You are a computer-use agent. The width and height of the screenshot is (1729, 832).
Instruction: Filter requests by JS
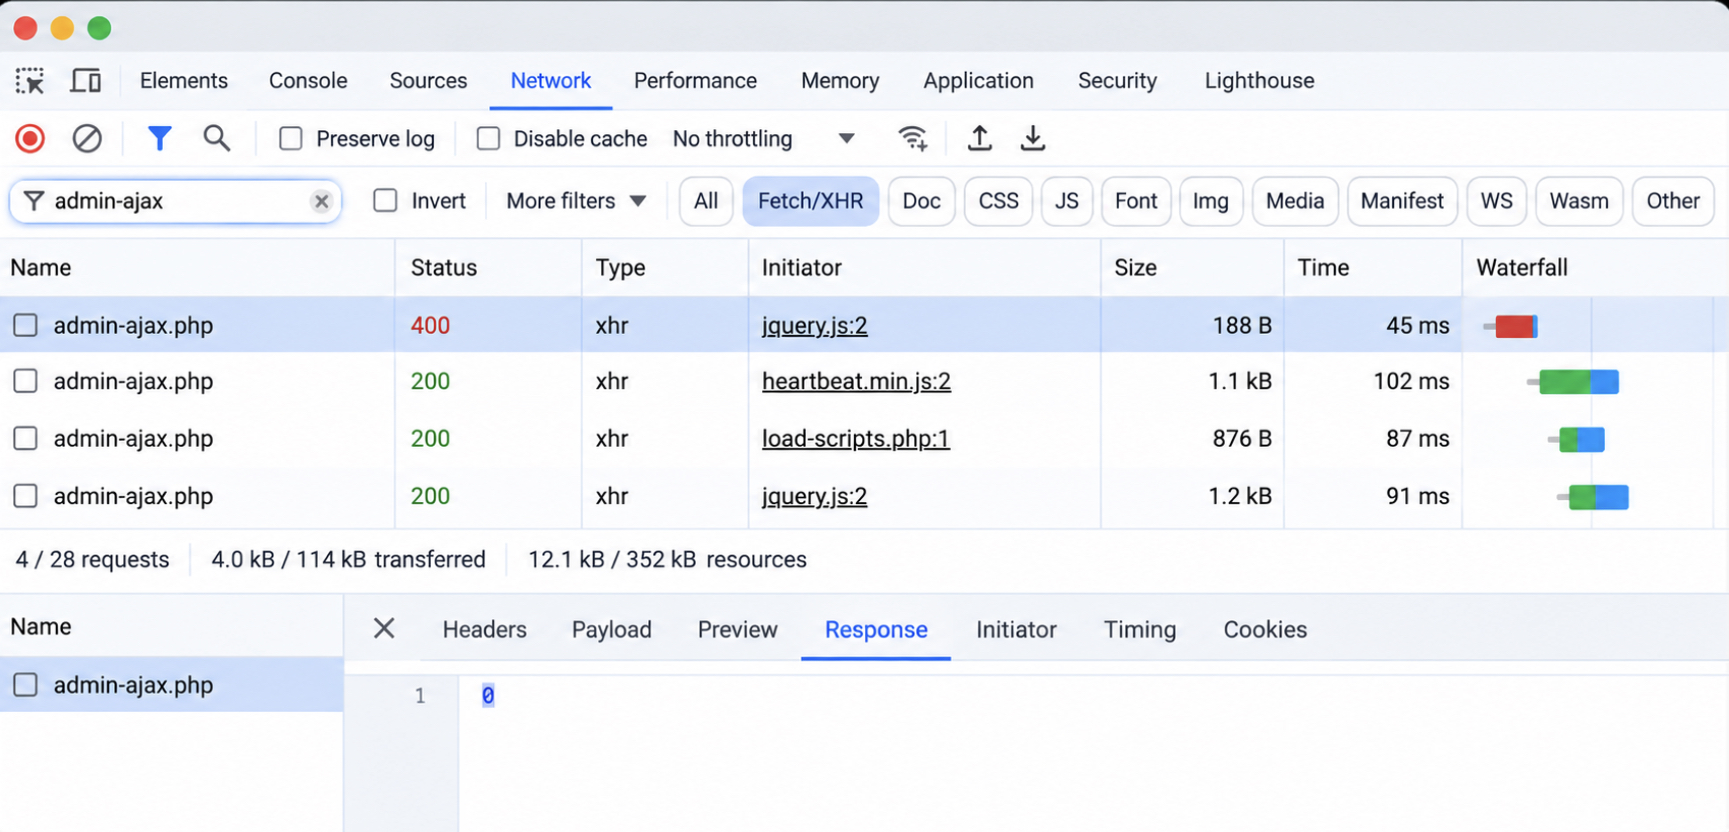[x=1066, y=201]
